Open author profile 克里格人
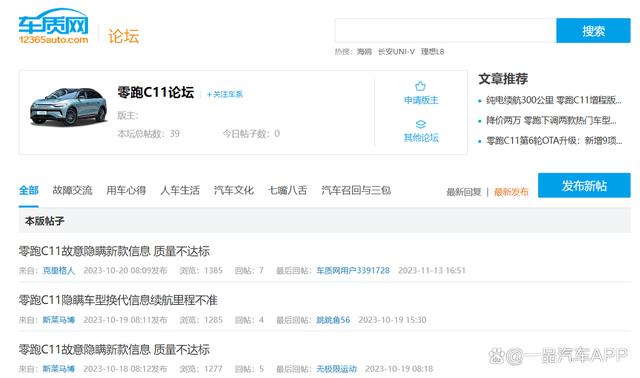Image resolution: width=640 pixels, height=378 pixels. click(x=59, y=270)
